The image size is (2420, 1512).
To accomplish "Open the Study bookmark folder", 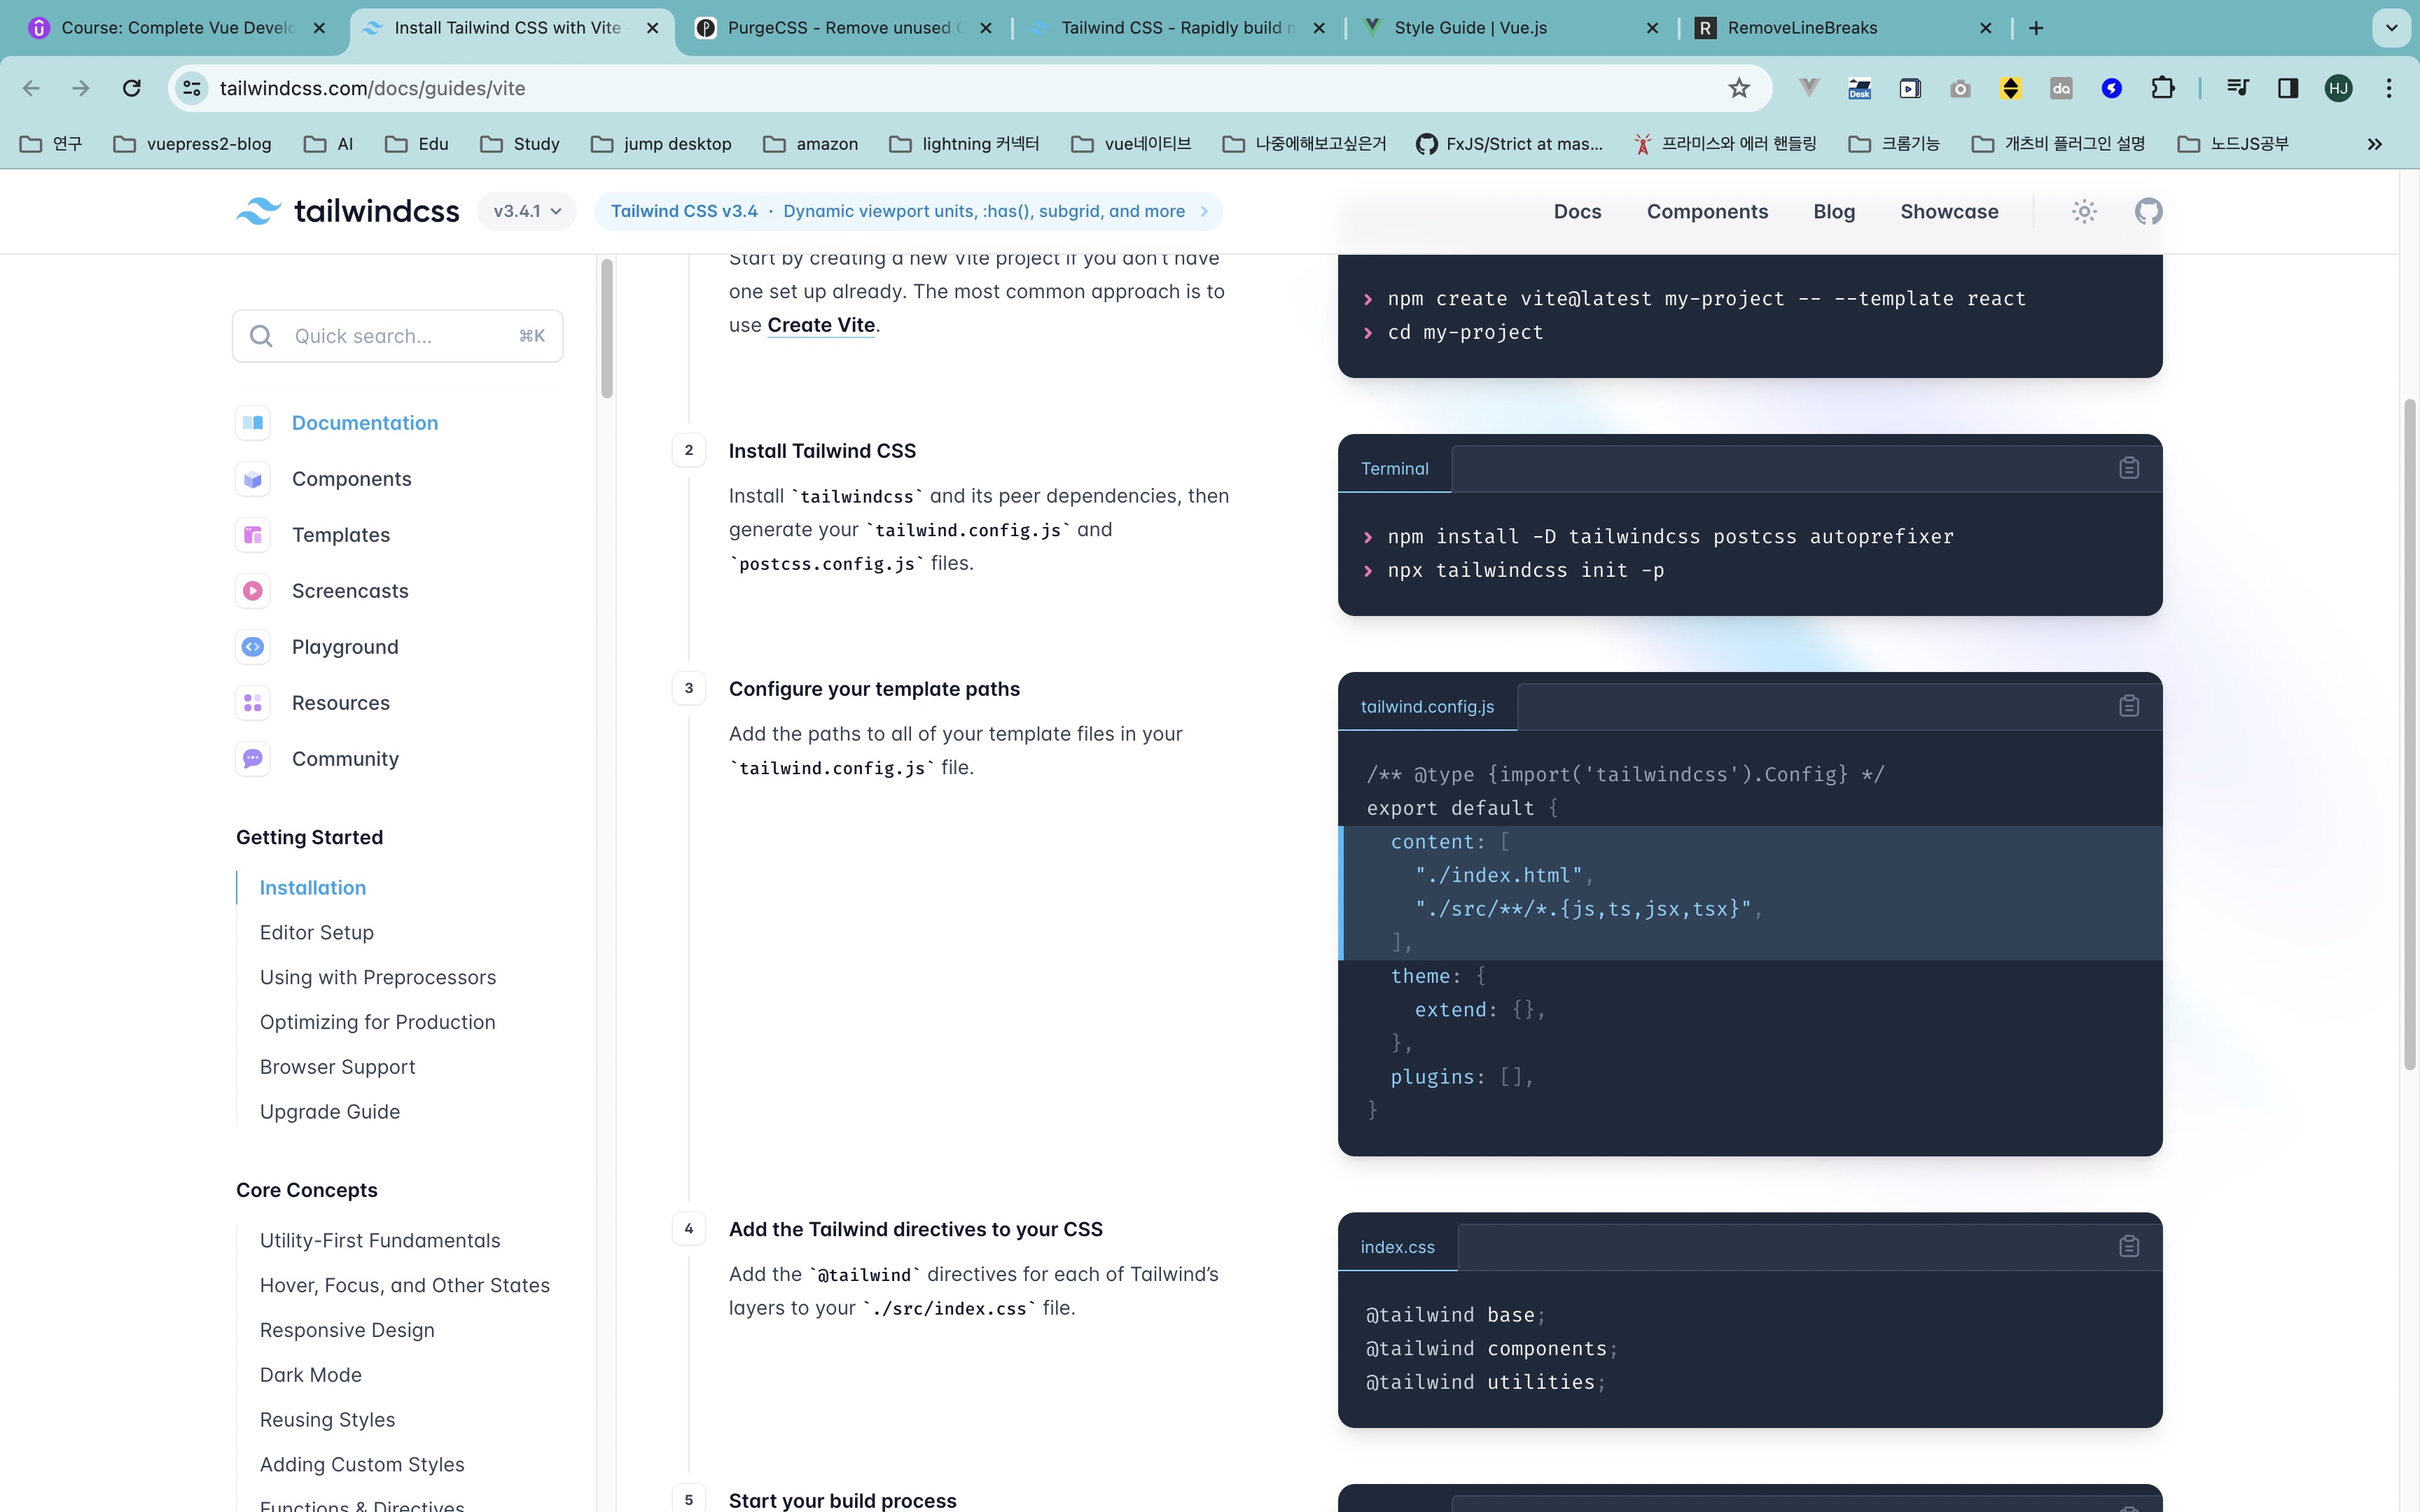I will 520,144.
